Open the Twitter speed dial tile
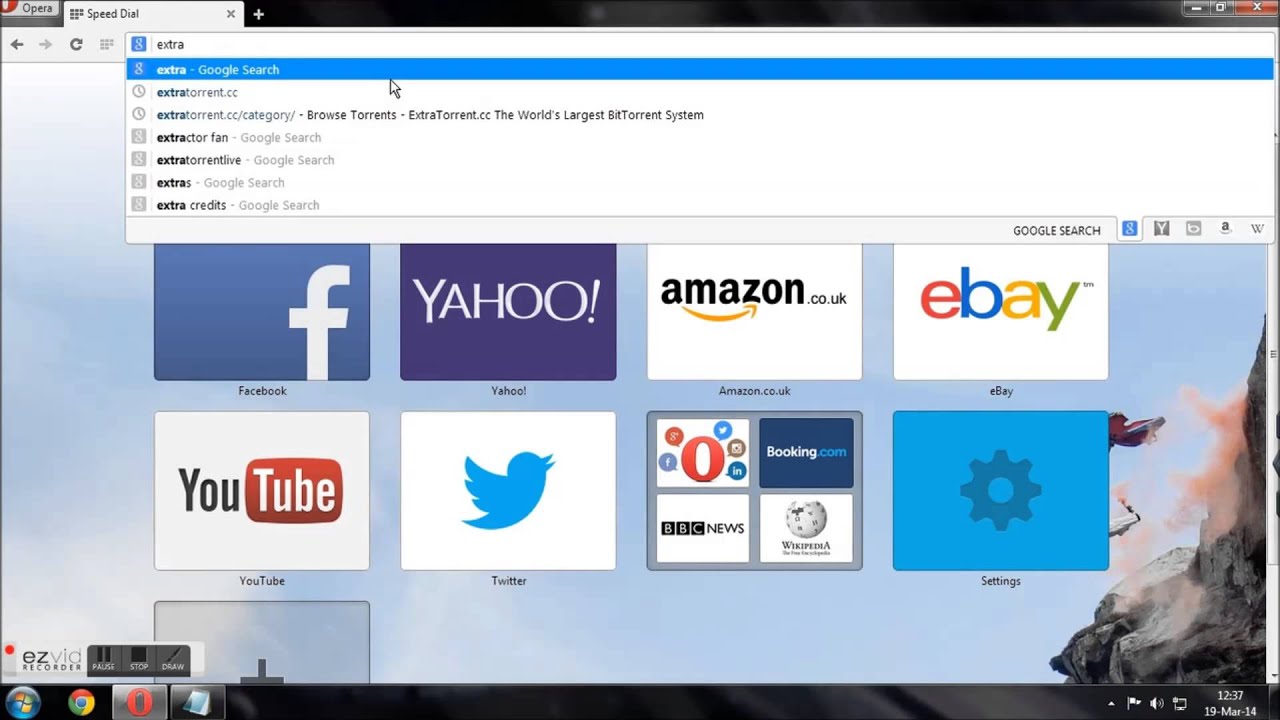1280x720 pixels. (508, 491)
